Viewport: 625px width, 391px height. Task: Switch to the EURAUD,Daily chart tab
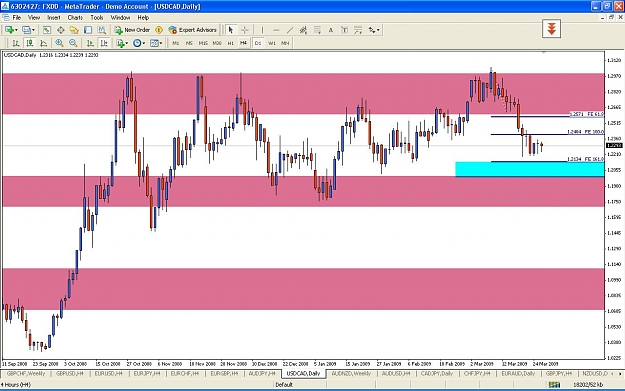[518, 374]
